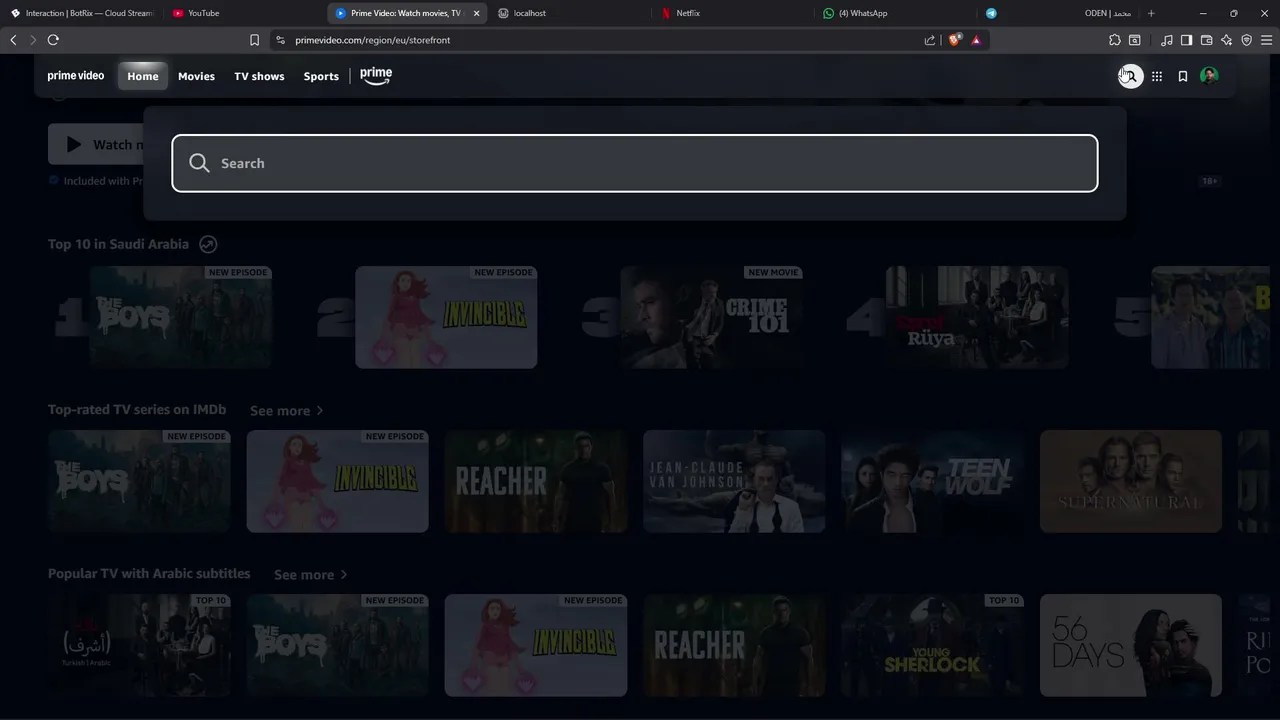Open the Watchlist bookmark icon in header
Screen dimensions: 1280x720
tap(1183, 76)
